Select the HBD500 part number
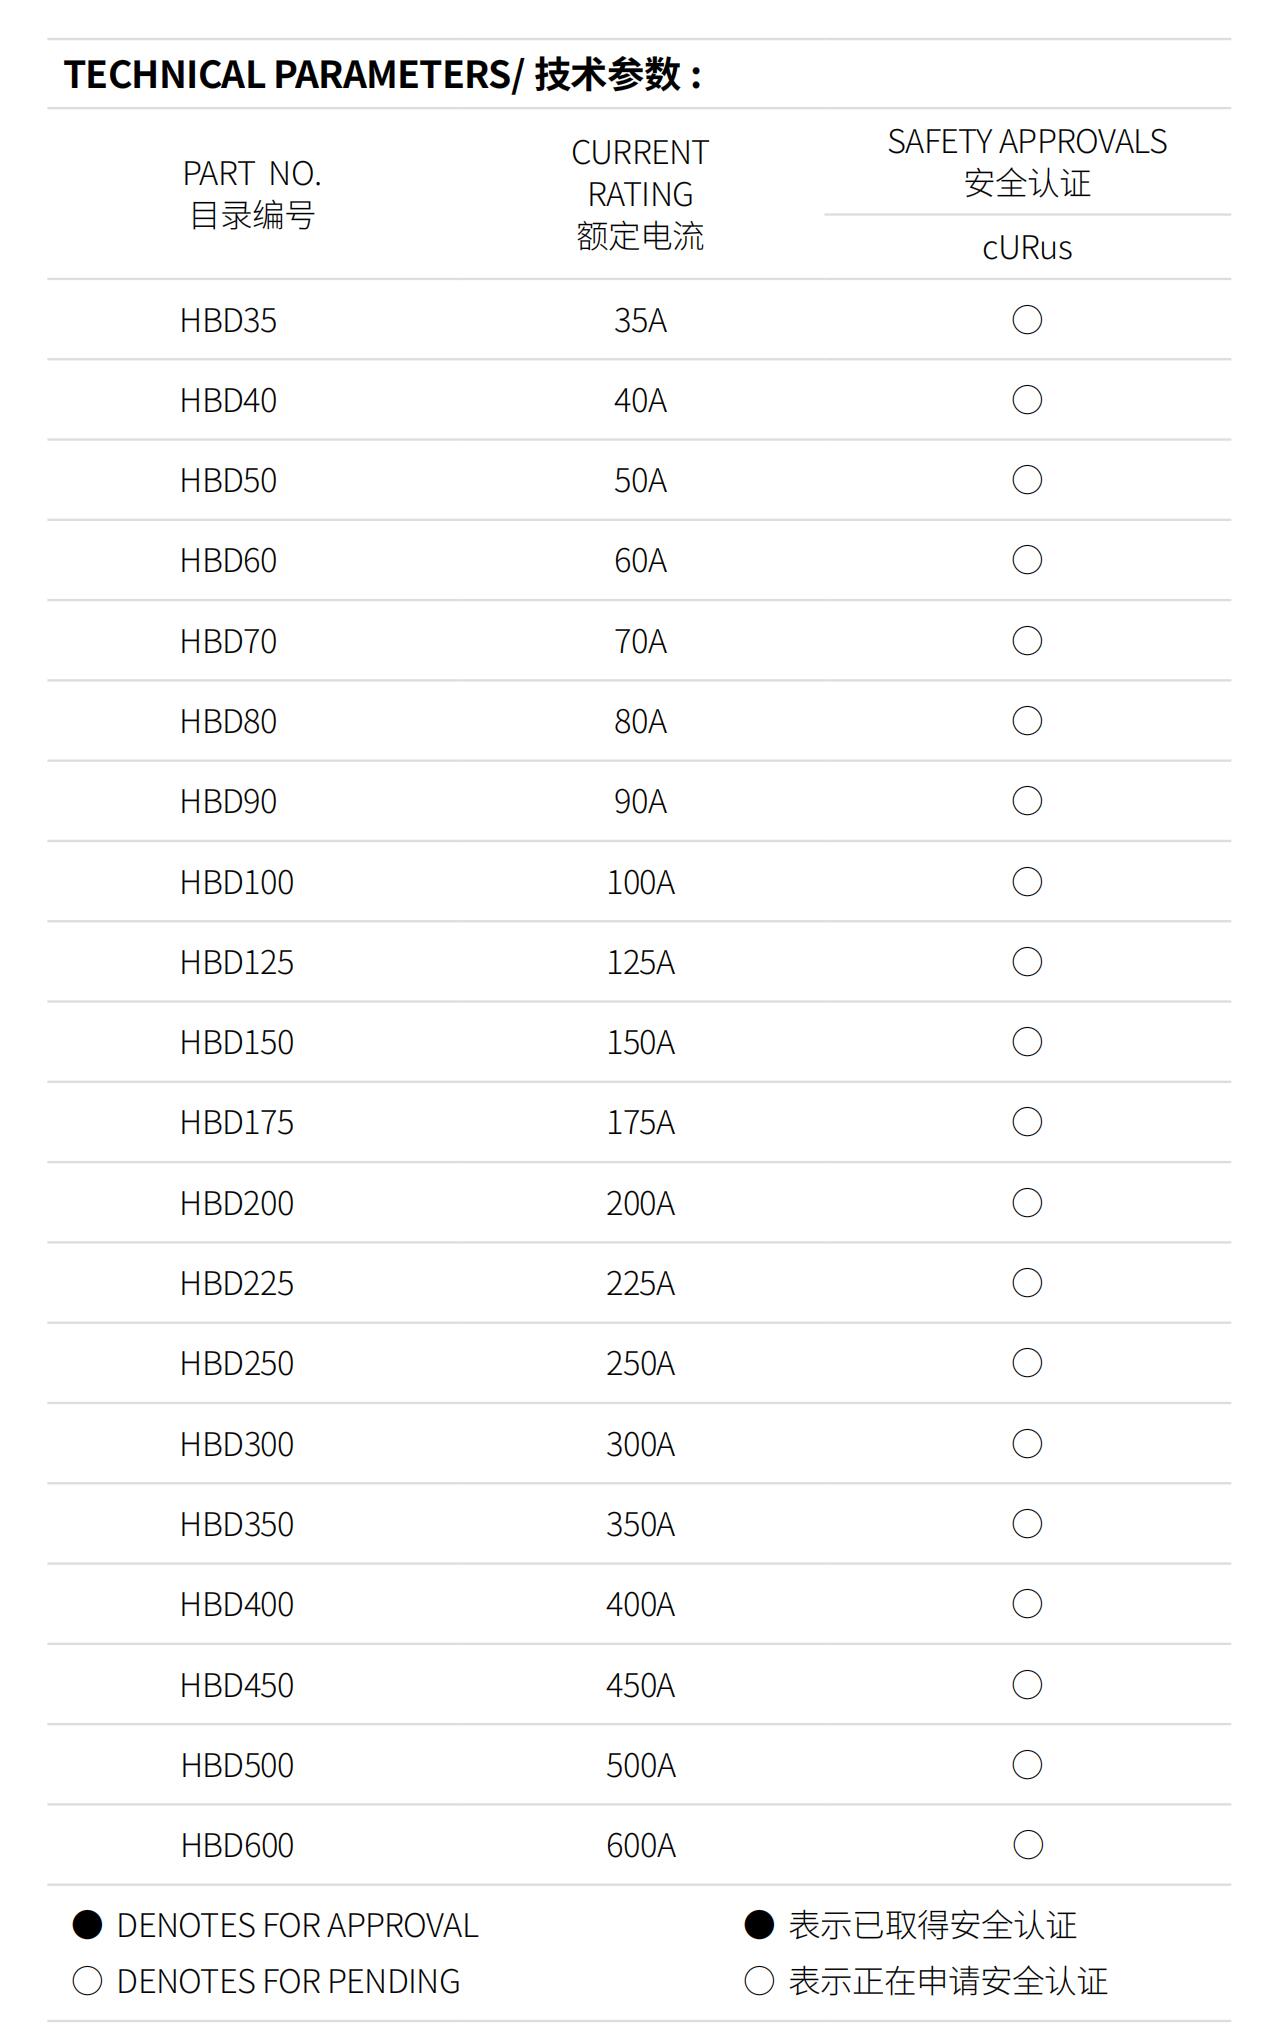 click(237, 1765)
